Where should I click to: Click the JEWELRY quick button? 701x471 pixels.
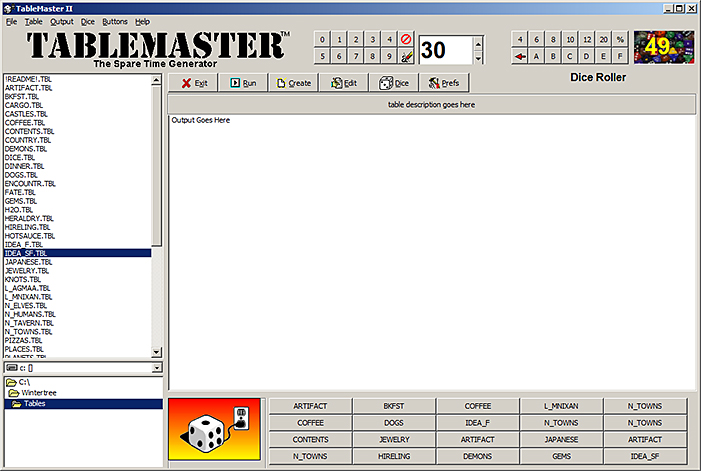393,439
